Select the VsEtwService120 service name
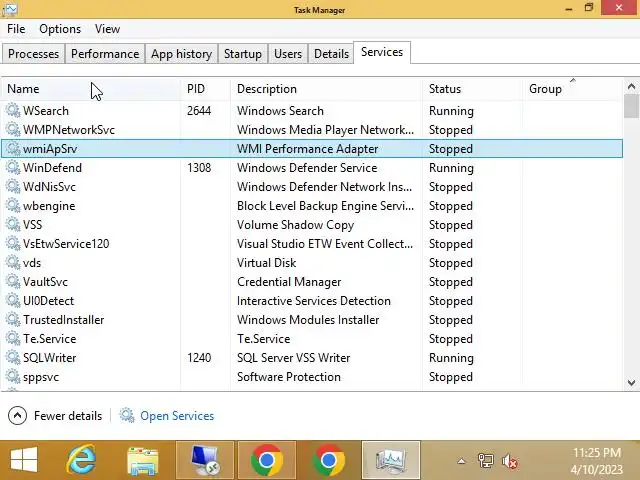This screenshot has height=480, width=640. 66,244
